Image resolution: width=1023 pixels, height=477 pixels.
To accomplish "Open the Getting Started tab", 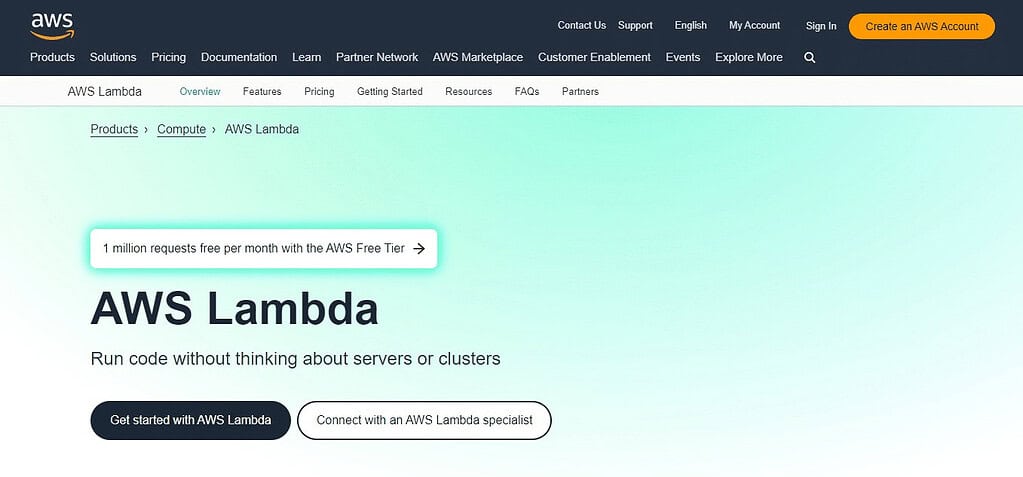I will [x=389, y=91].
